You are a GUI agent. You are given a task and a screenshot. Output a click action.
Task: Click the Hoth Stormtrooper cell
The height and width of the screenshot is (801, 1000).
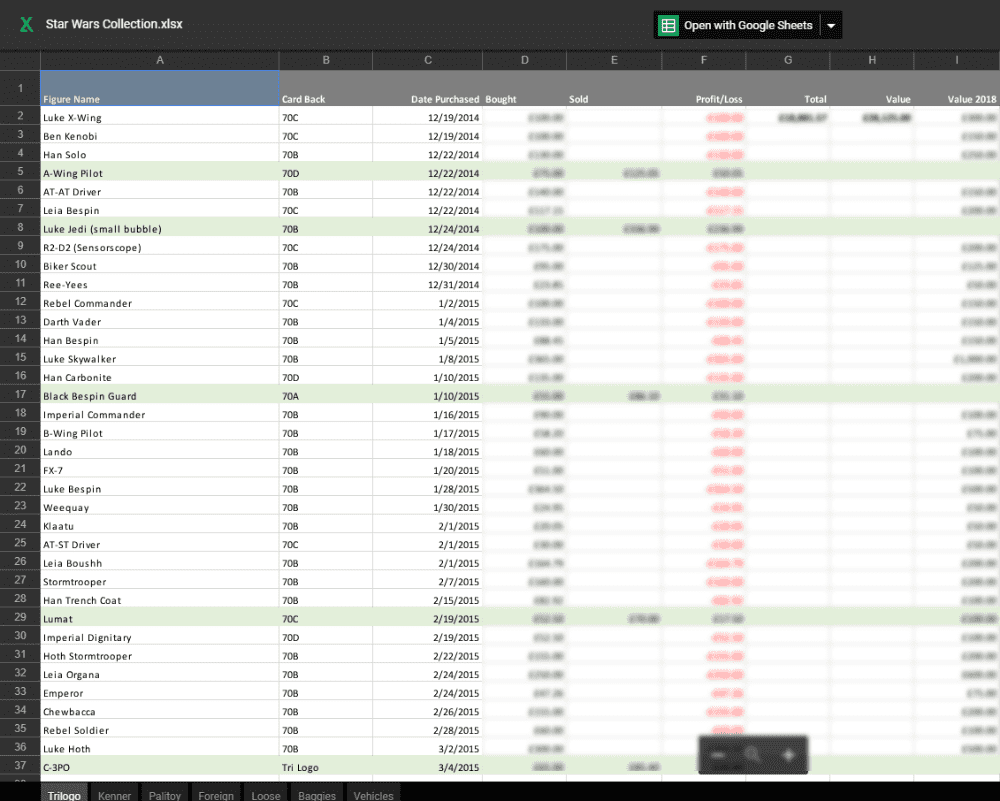[x=159, y=656]
